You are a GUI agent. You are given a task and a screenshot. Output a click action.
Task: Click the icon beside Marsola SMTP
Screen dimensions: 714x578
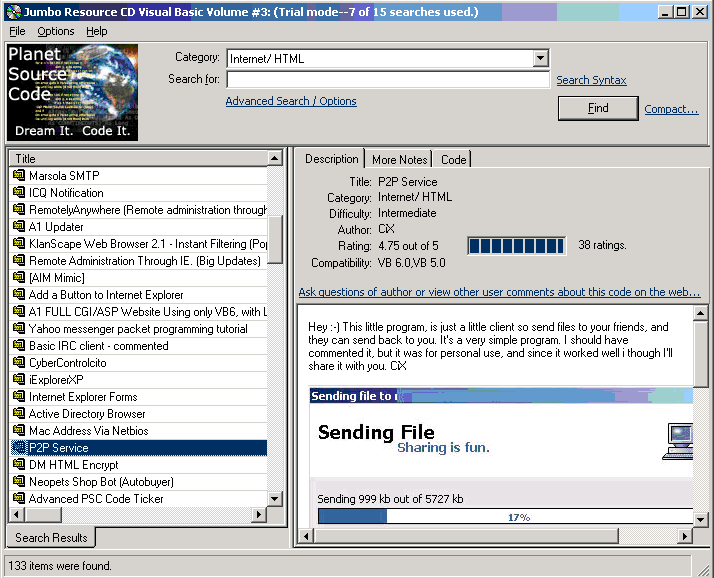coord(19,175)
